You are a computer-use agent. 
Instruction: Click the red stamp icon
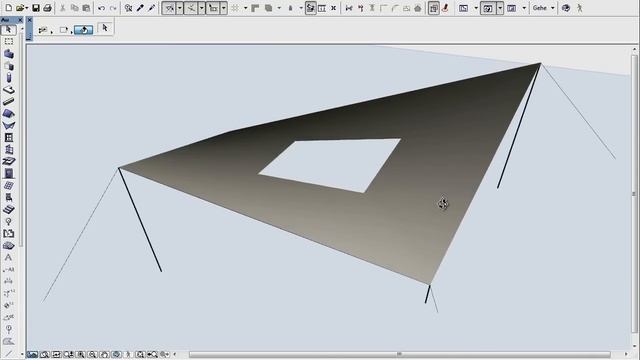tap(445, 8)
